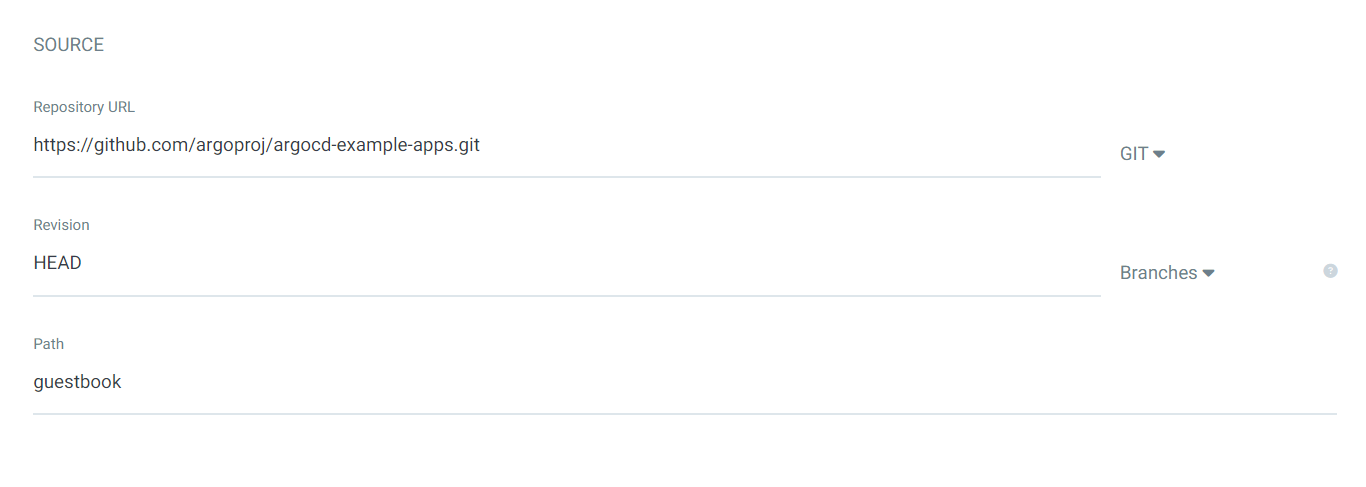The height and width of the screenshot is (487, 1366).
Task: Click the blank space after the repository URL
Action: coord(800,146)
